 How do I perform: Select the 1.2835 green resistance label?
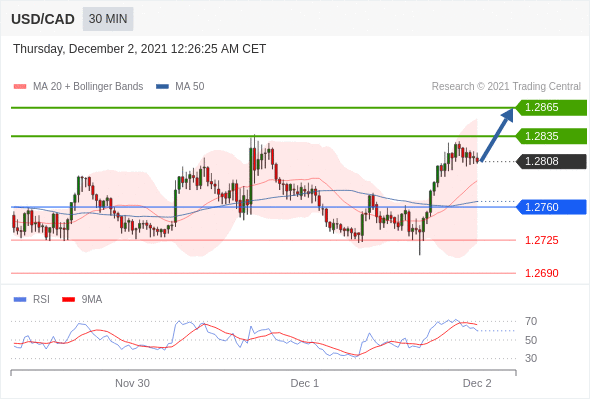click(551, 136)
